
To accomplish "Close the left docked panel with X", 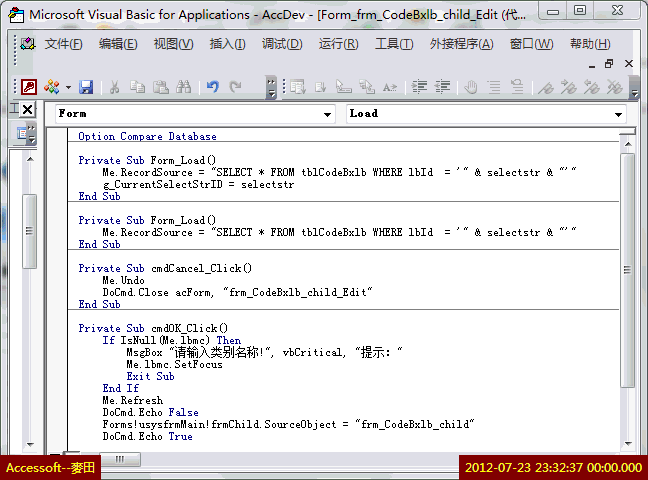I will (28, 110).
